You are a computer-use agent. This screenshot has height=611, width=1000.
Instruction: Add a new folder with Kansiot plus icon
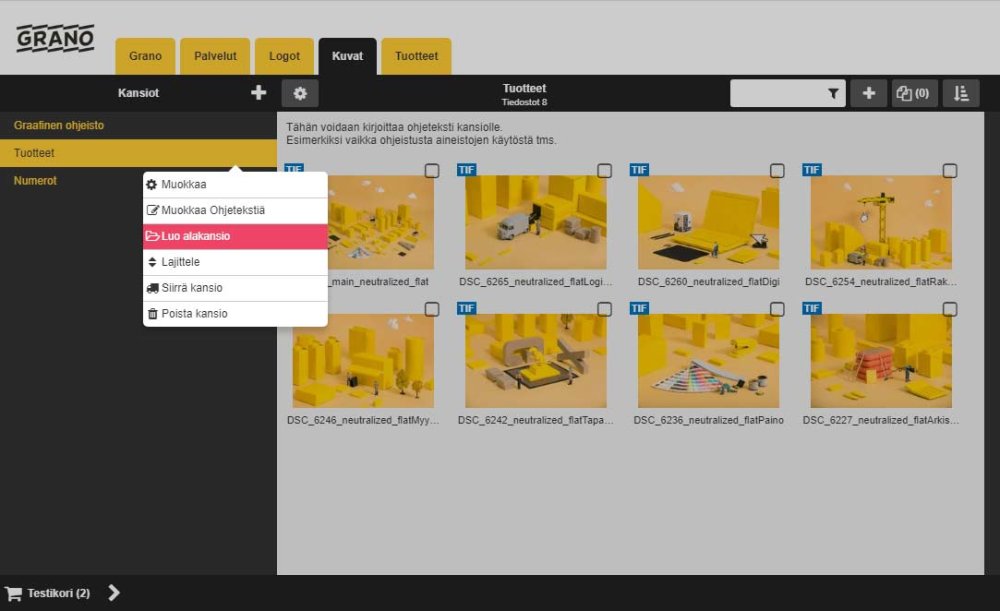pyautogui.click(x=258, y=93)
